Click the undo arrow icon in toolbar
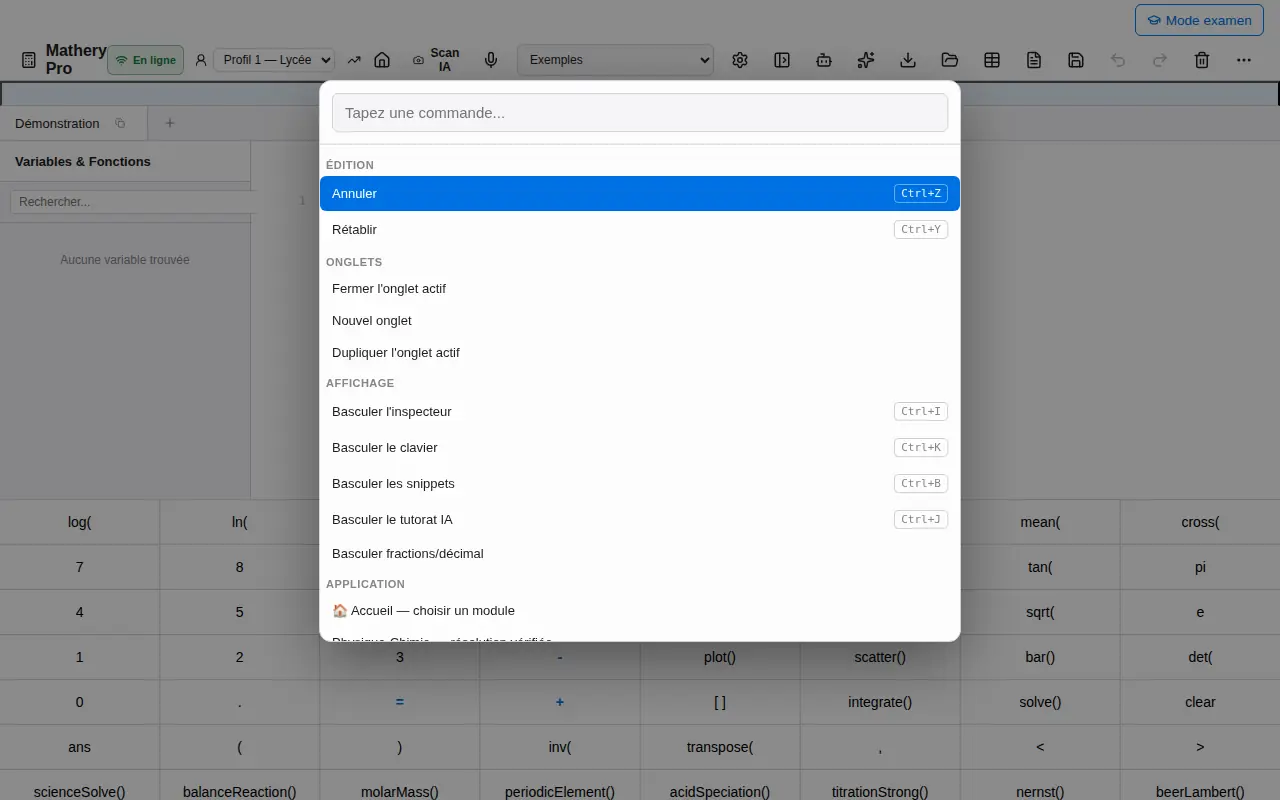This screenshot has width=1280, height=800. [1118, 60]
